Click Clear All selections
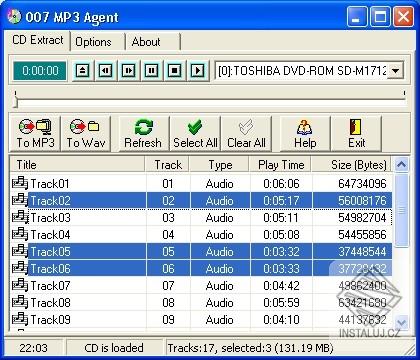The height and width of the screenshot is (360, 420). 246,133
